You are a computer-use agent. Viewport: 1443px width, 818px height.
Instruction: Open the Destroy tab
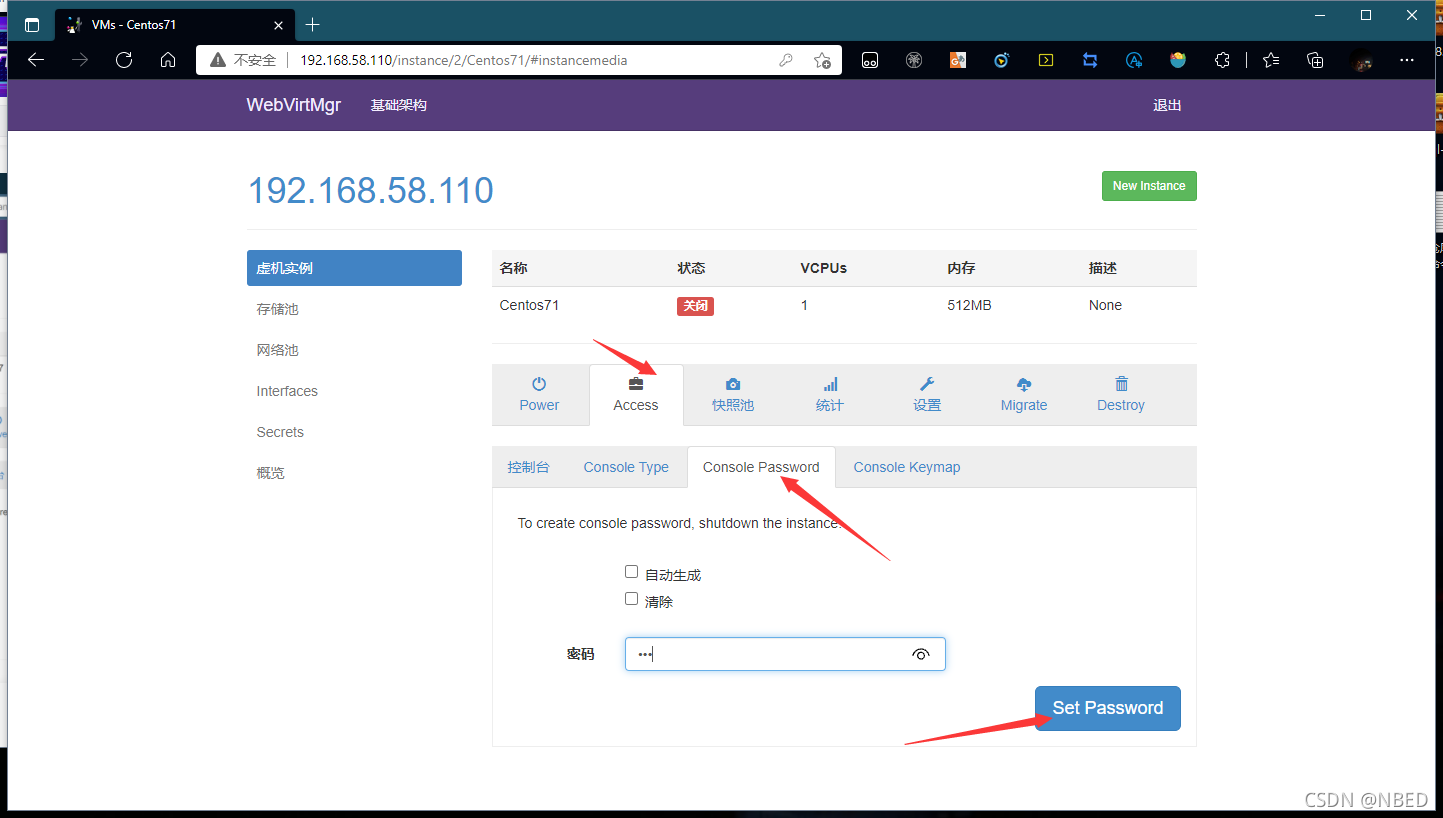tap(1121, 395)
